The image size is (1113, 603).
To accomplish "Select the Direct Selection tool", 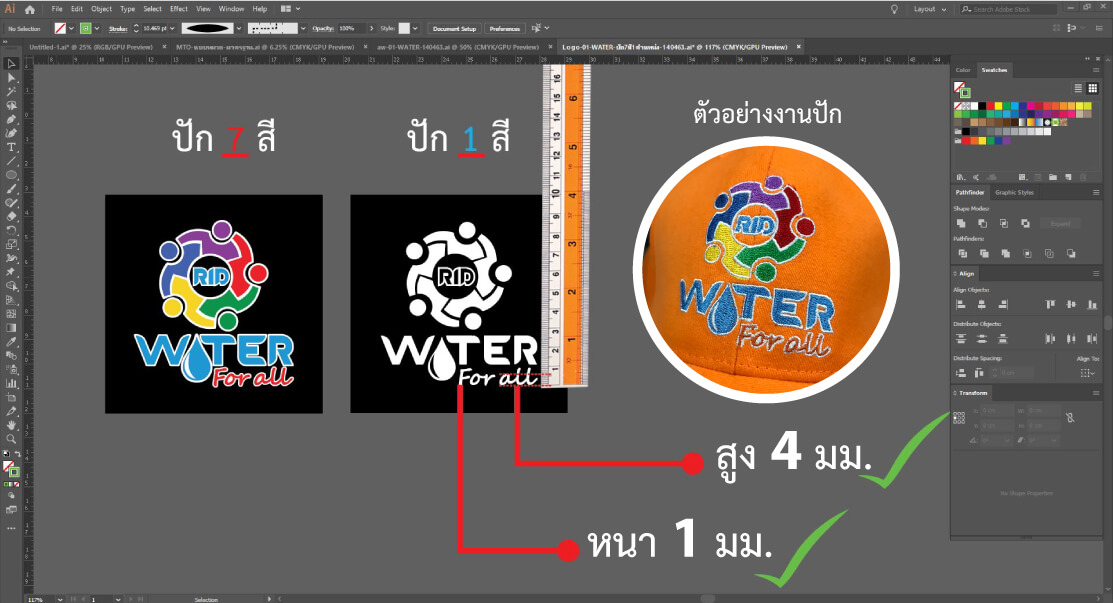I will (11, 77).
